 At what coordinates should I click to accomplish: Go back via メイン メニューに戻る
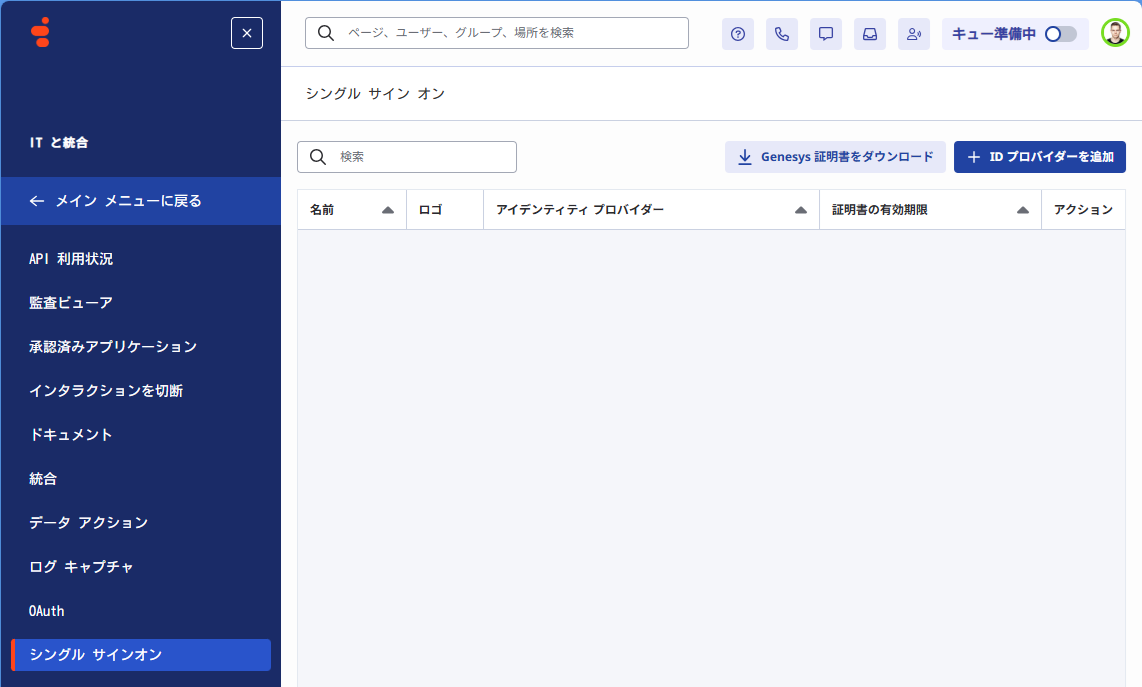point(116,201)
